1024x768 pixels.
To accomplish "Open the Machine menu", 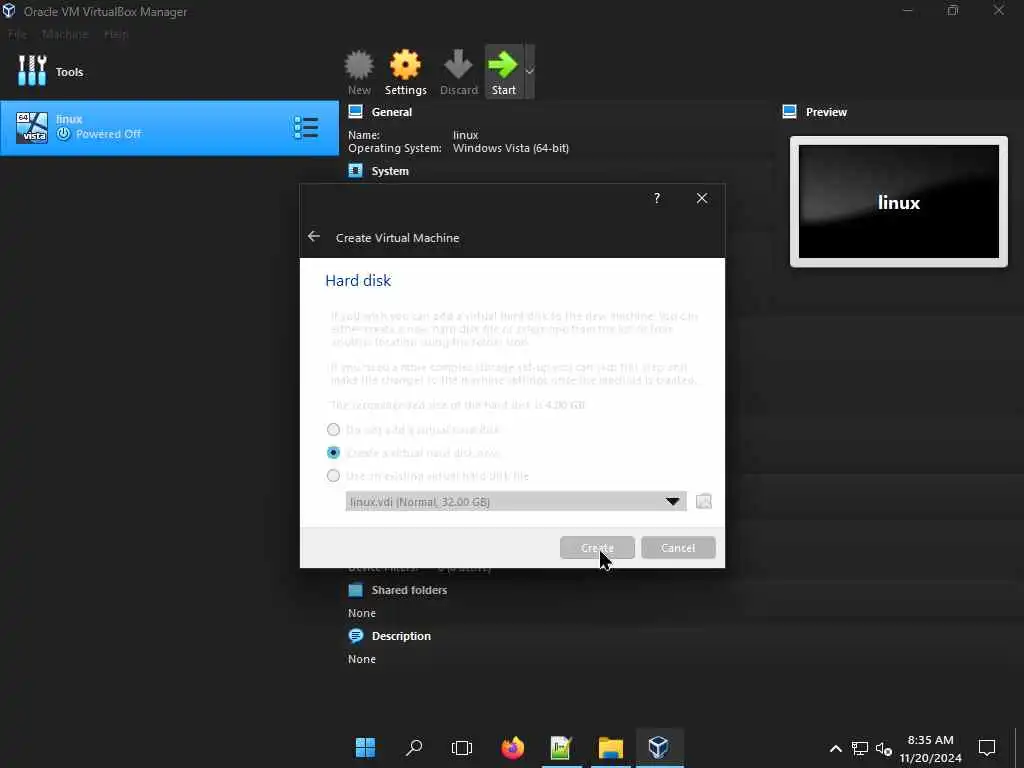I will (65, 34).
